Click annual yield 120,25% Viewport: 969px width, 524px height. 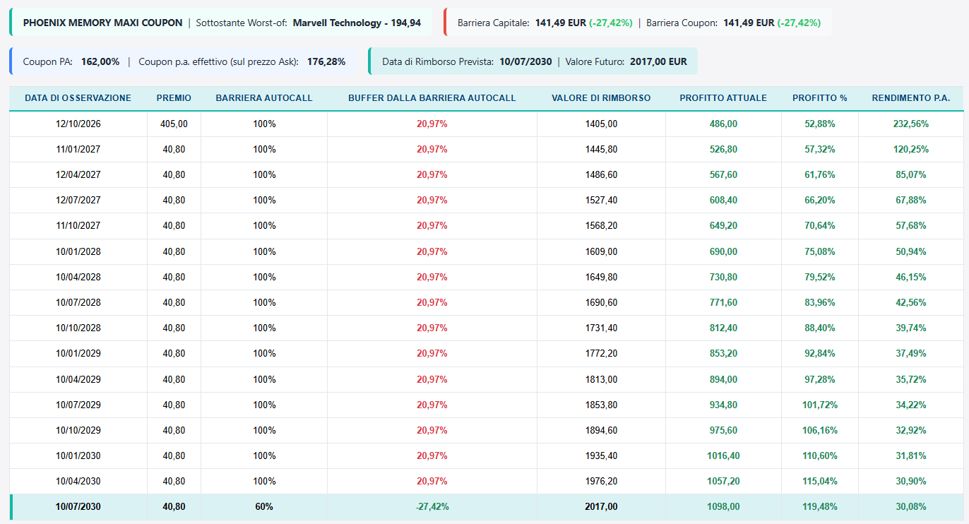911,149
